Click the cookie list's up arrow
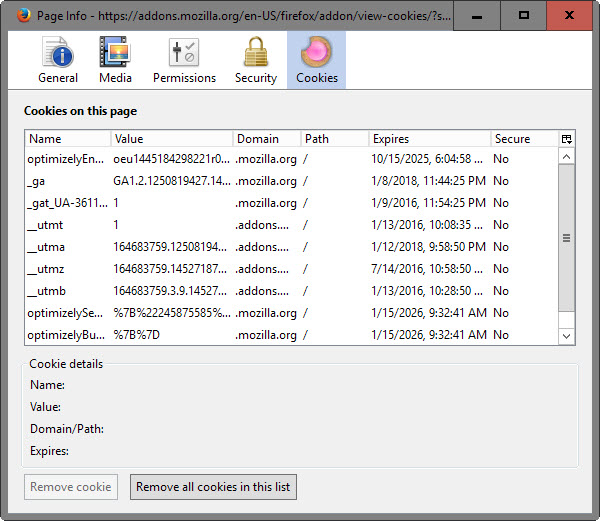 click(567, 157)
